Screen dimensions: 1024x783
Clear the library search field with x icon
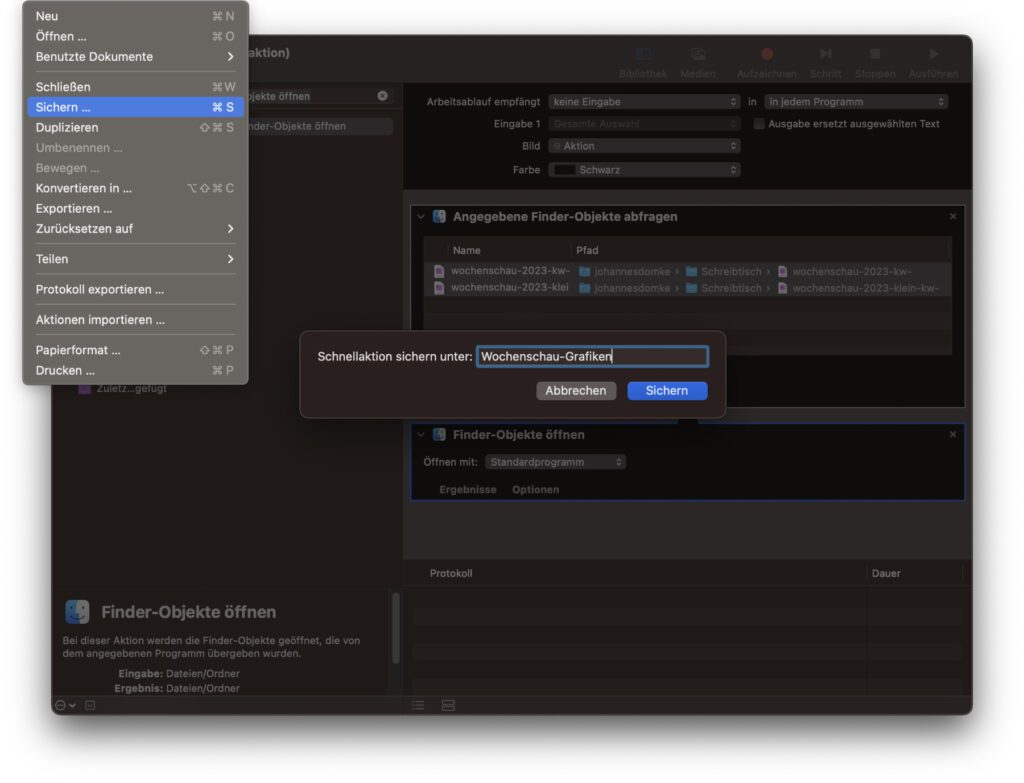(382, 96)
